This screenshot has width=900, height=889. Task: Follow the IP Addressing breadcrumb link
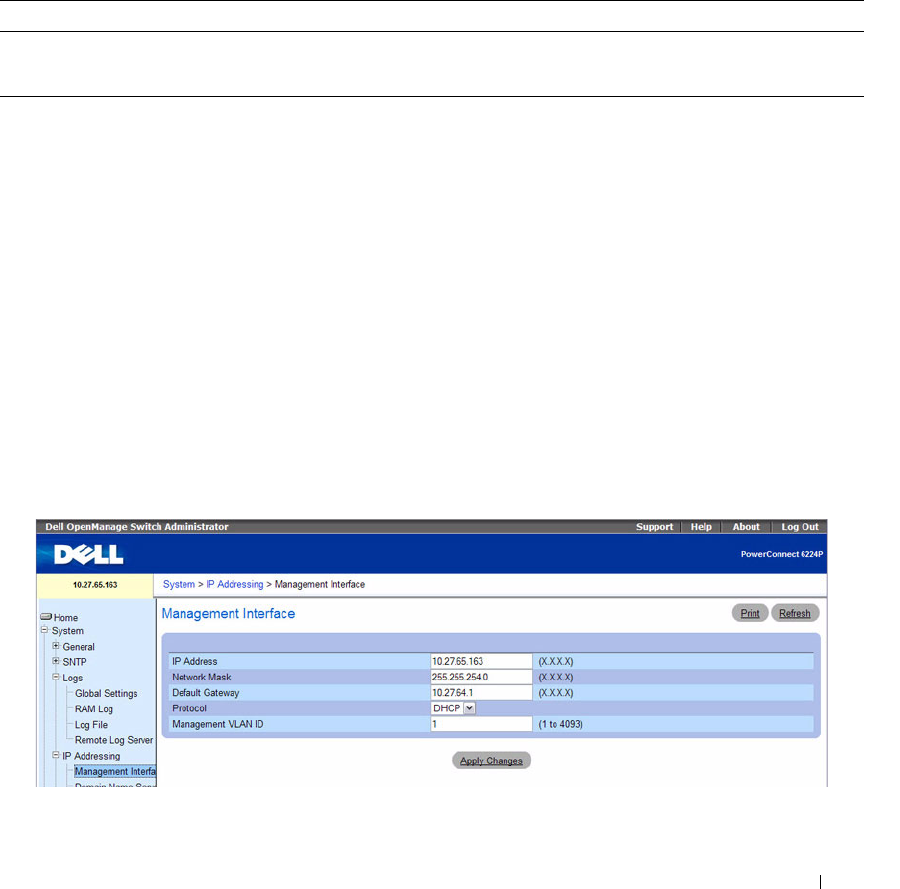click(x=235, y=584)
